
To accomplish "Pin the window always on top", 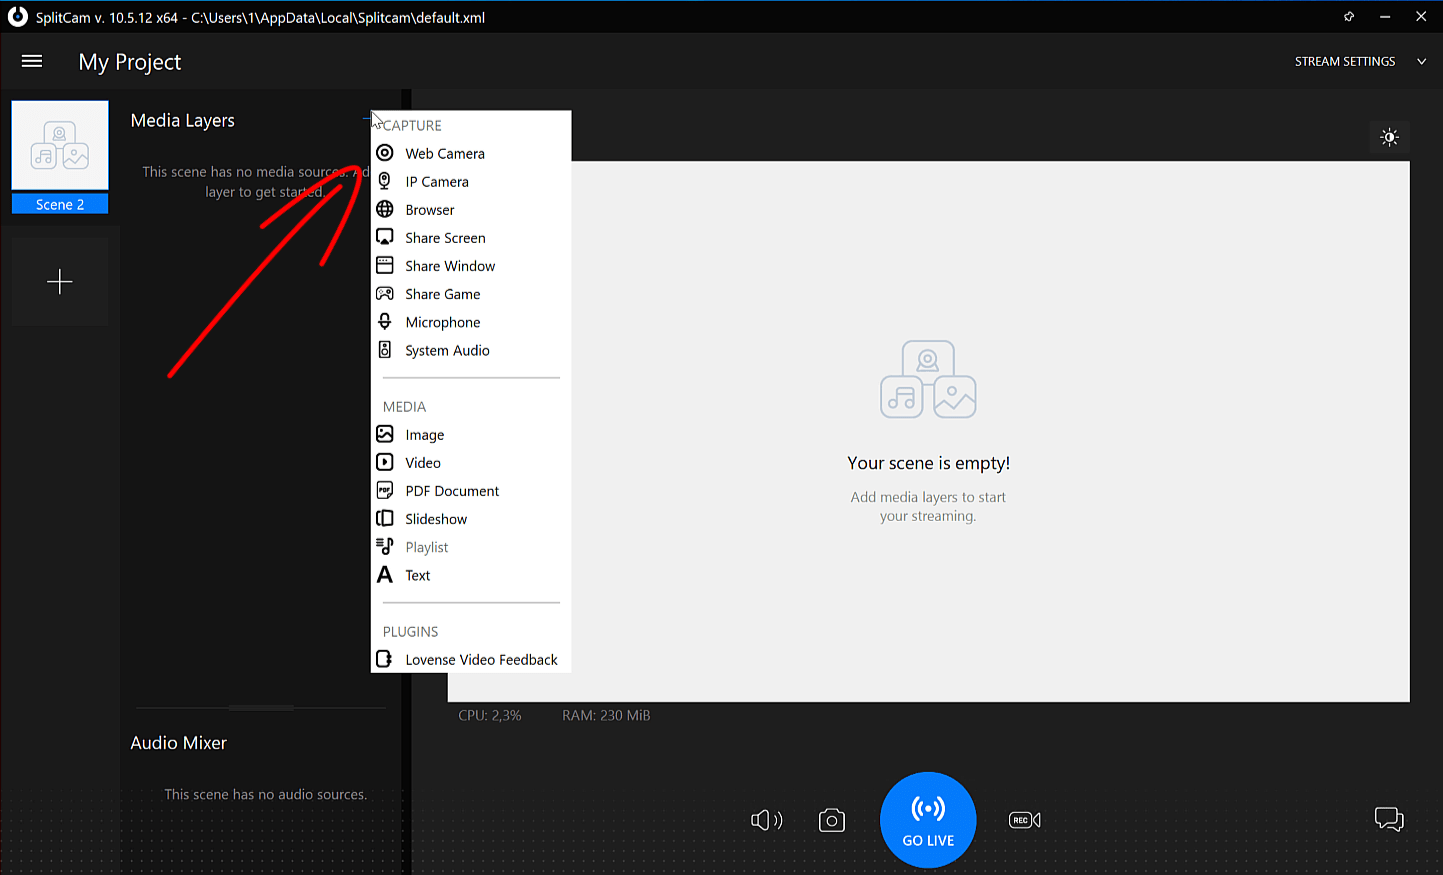I will point(1348,16).
